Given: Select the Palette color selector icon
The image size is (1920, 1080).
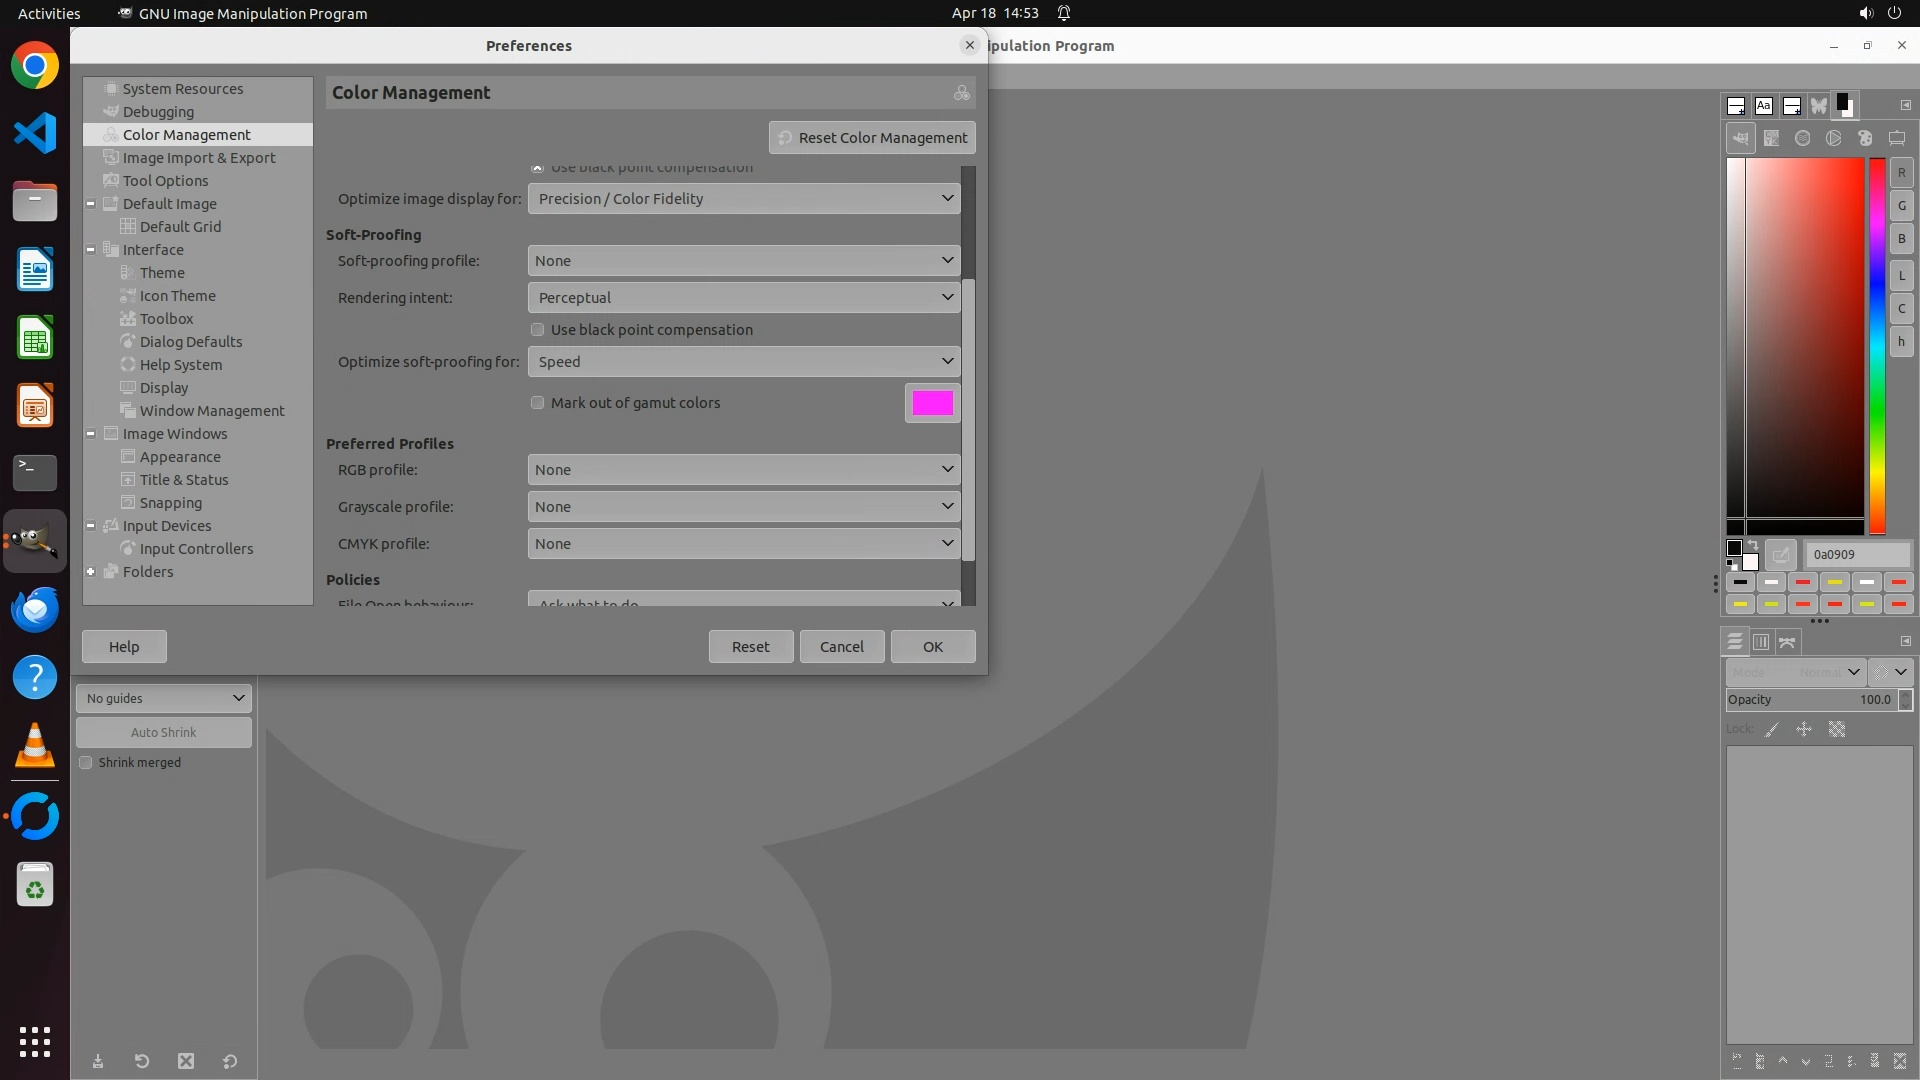Looking at the screenshot, I should pyautogui.click(x=1865, y=138).
